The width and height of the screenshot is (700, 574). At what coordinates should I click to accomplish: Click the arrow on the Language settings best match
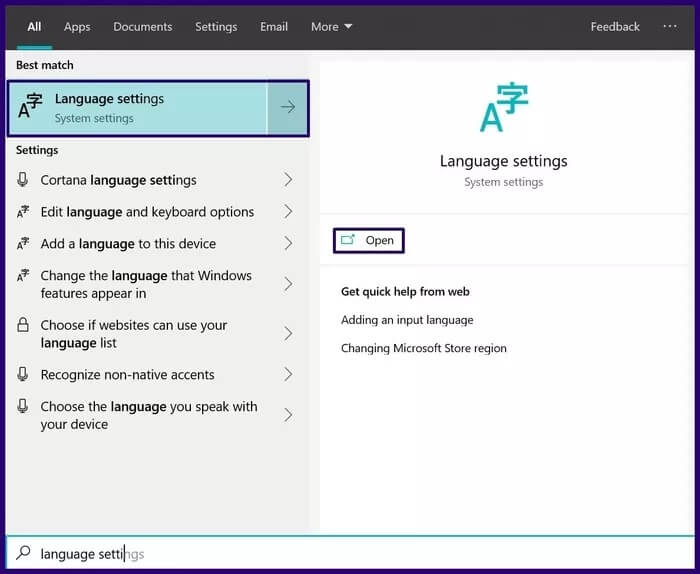pyautogui.click(x=288, y=107)
